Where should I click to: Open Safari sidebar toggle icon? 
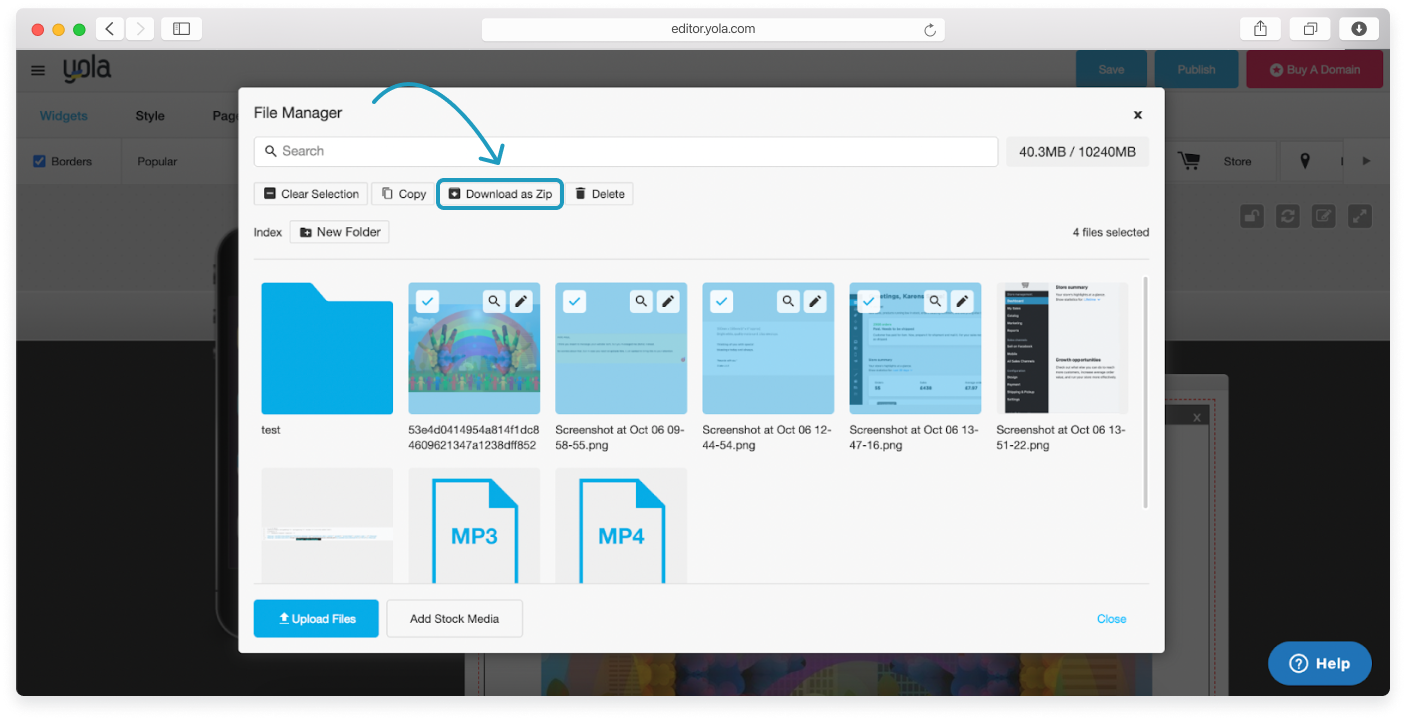(181, 29)
